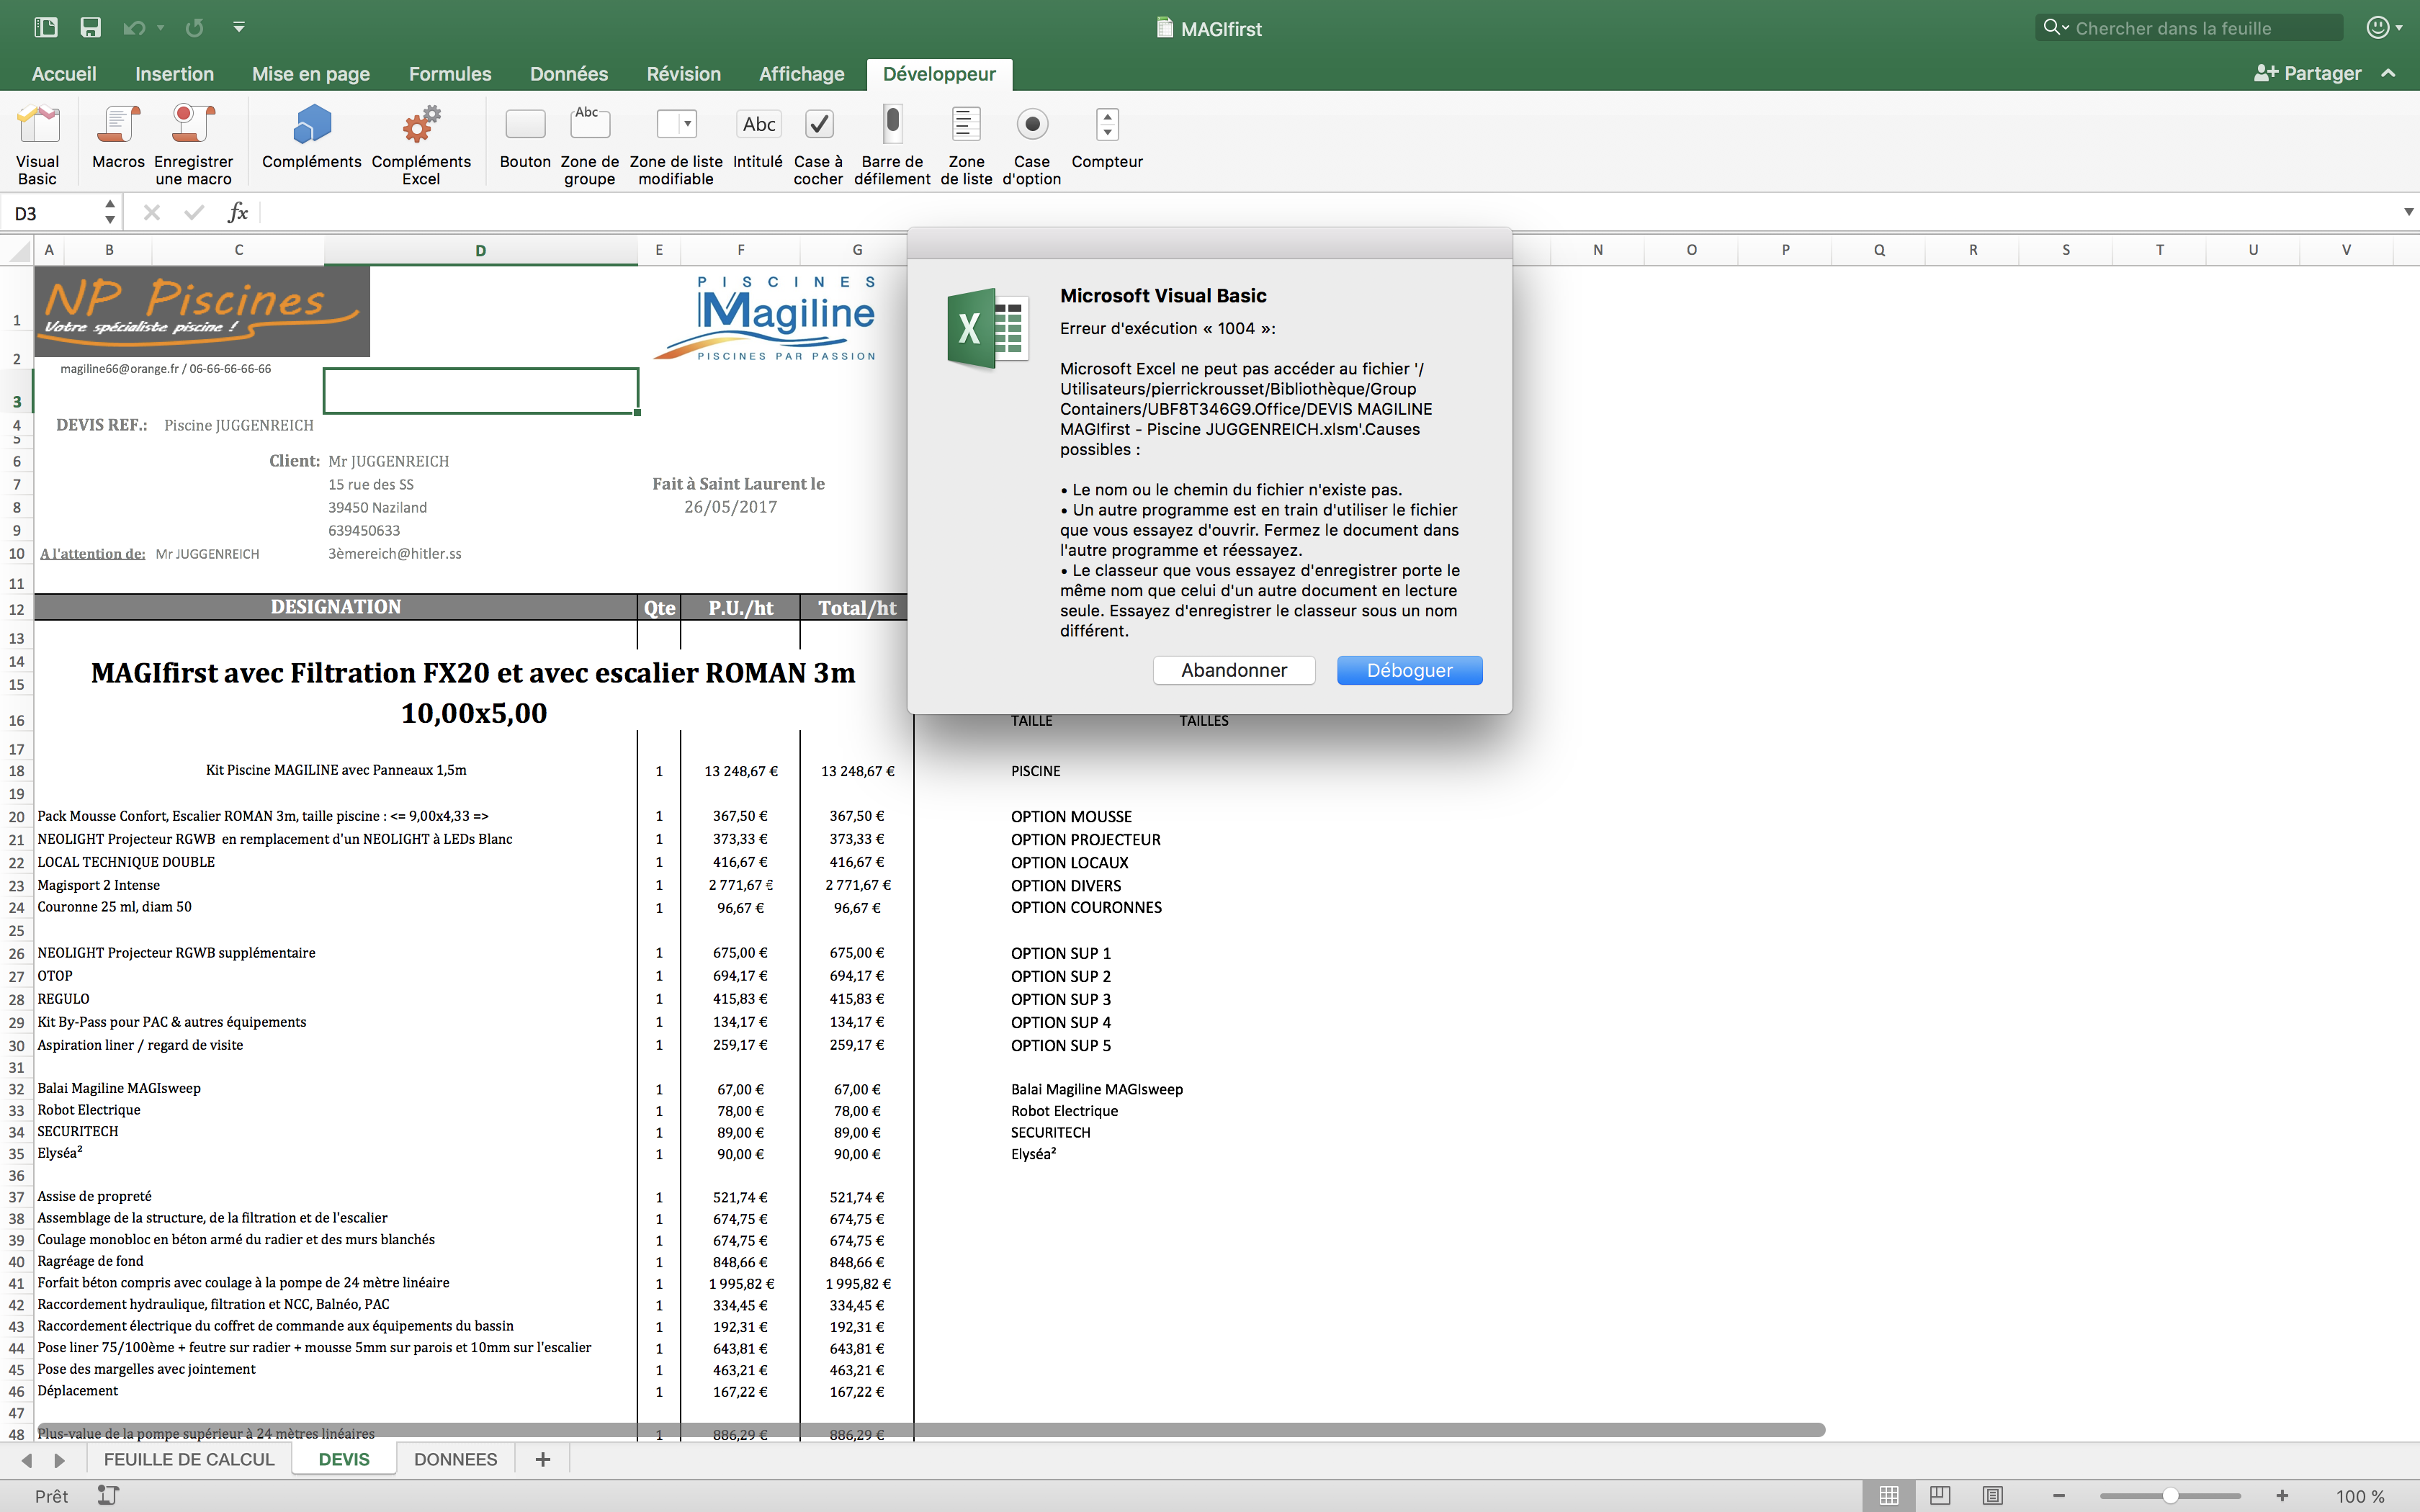Open the Formules tab
Viewport: 2420px width, 1512px height.
(x=450, y=74)
